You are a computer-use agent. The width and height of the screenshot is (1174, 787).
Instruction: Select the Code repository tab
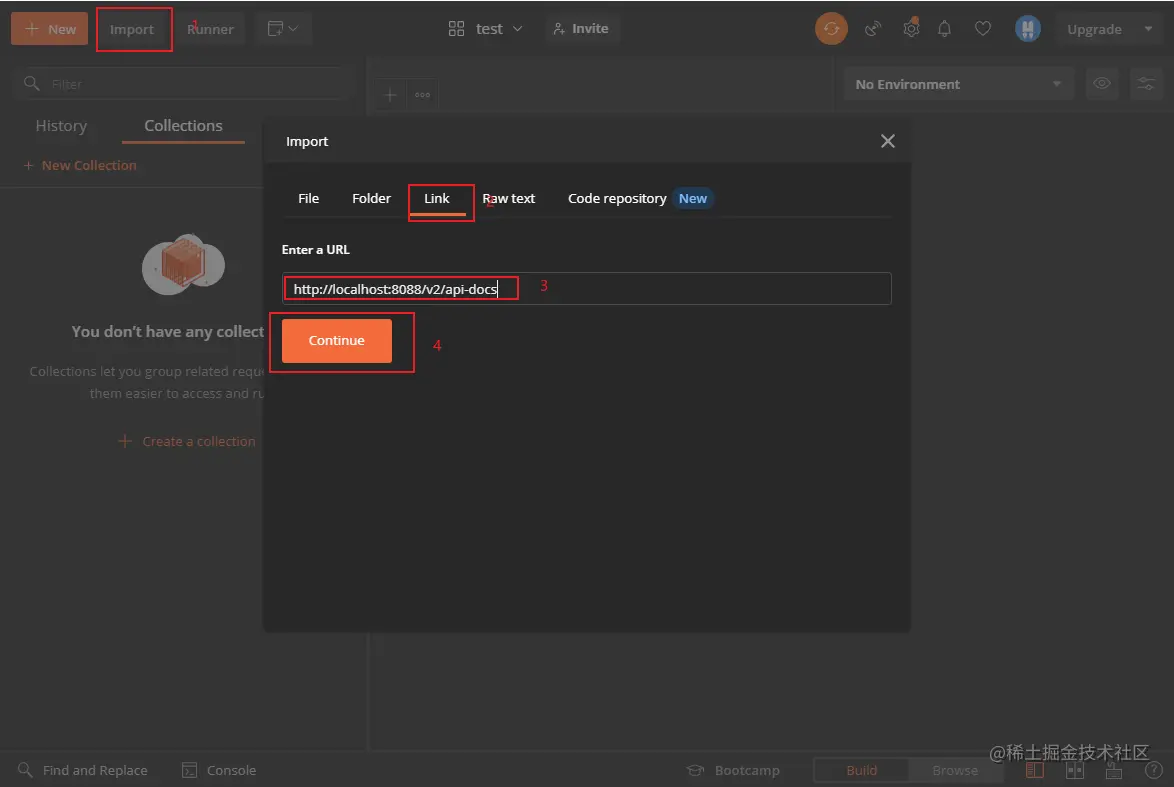click(x=617, y=198)
